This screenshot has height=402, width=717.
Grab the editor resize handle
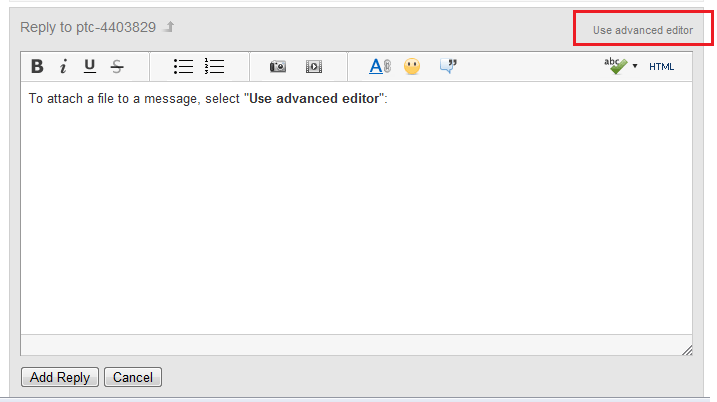click(x=687, y=350)
